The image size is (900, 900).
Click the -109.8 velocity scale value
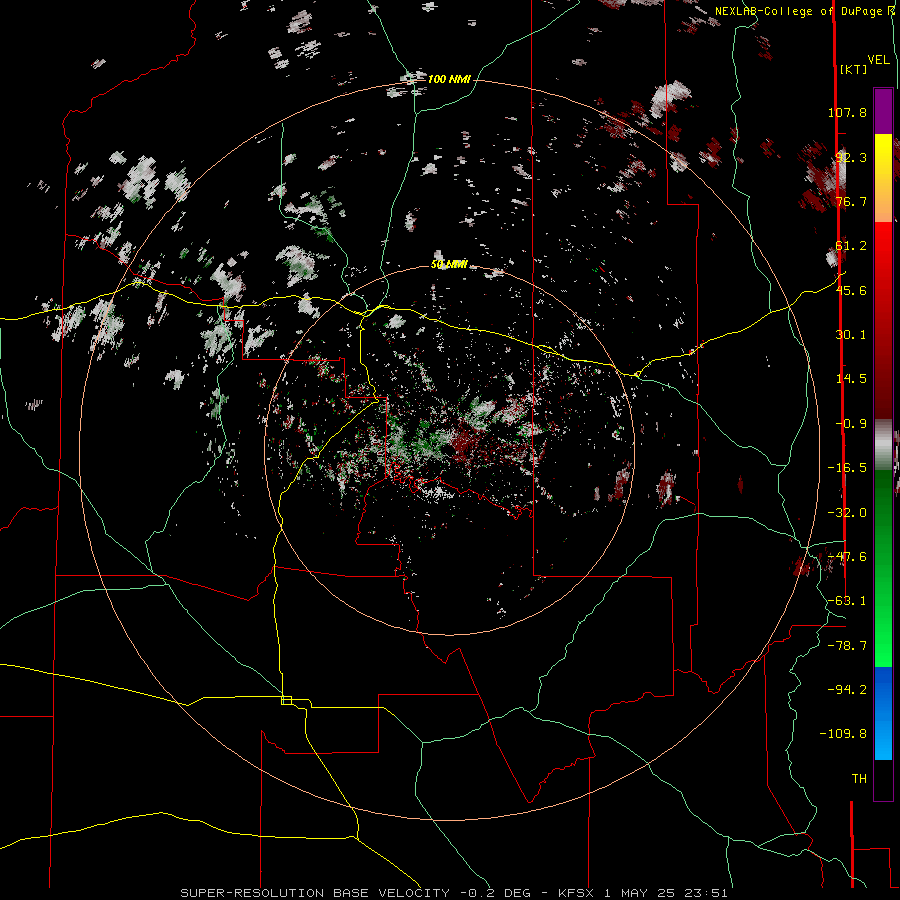[x=843, y=734]
